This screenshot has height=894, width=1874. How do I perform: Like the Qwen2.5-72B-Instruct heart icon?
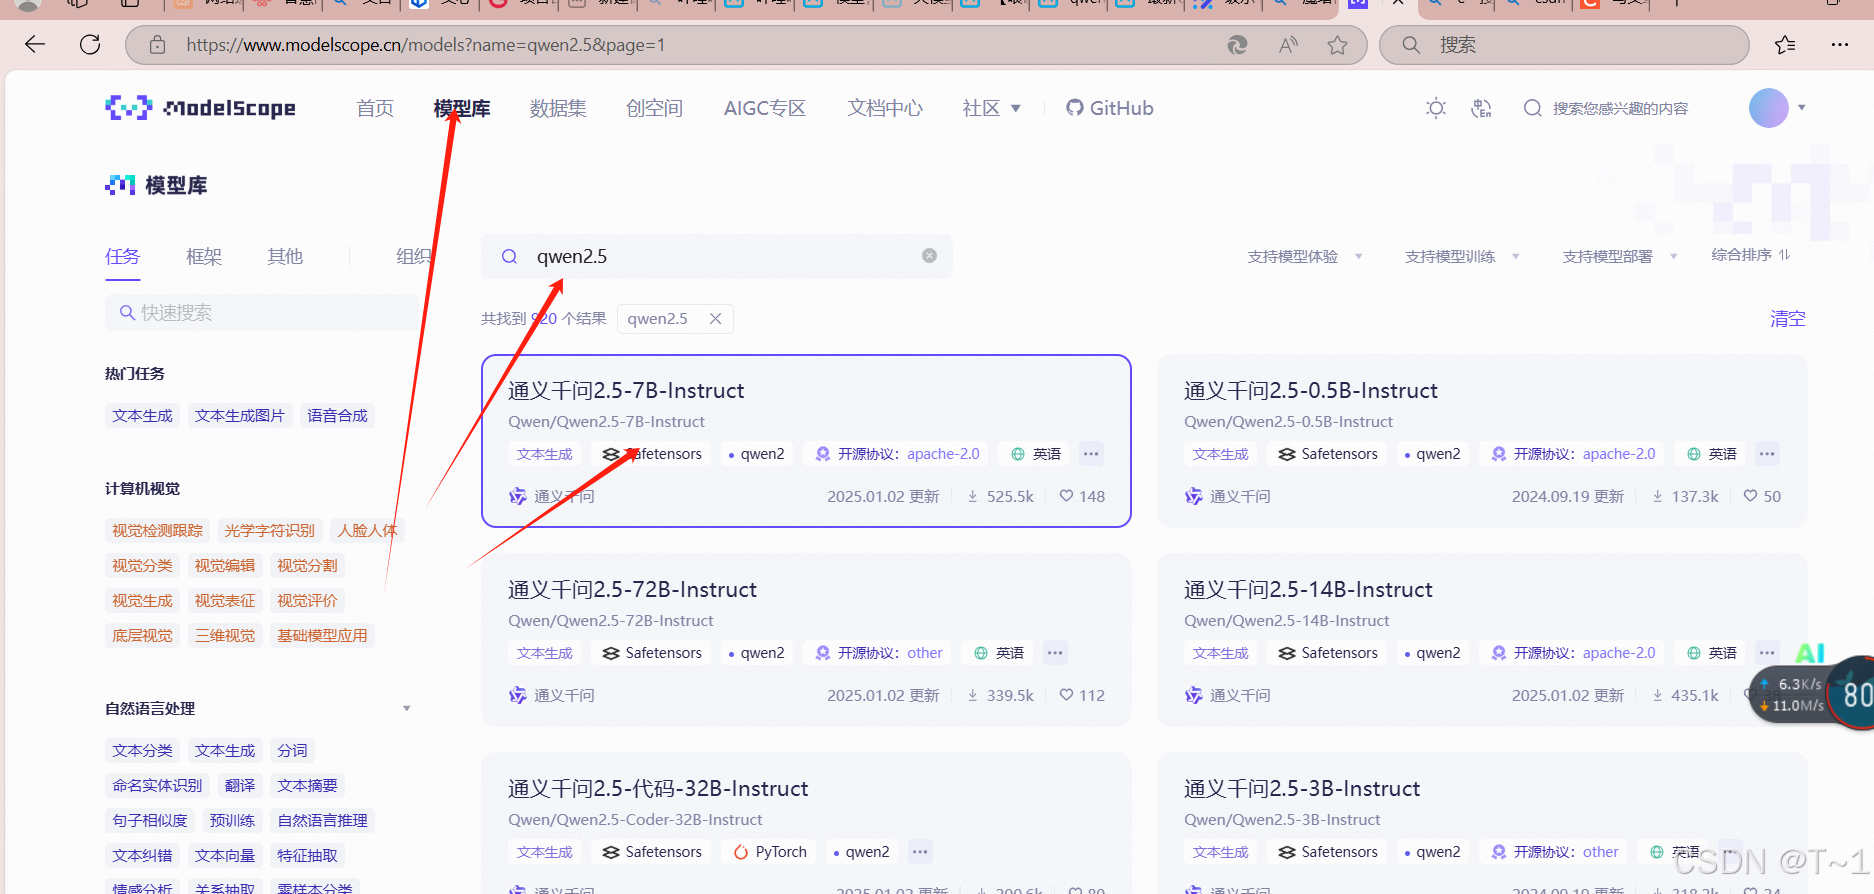(x=1067, y=695)
